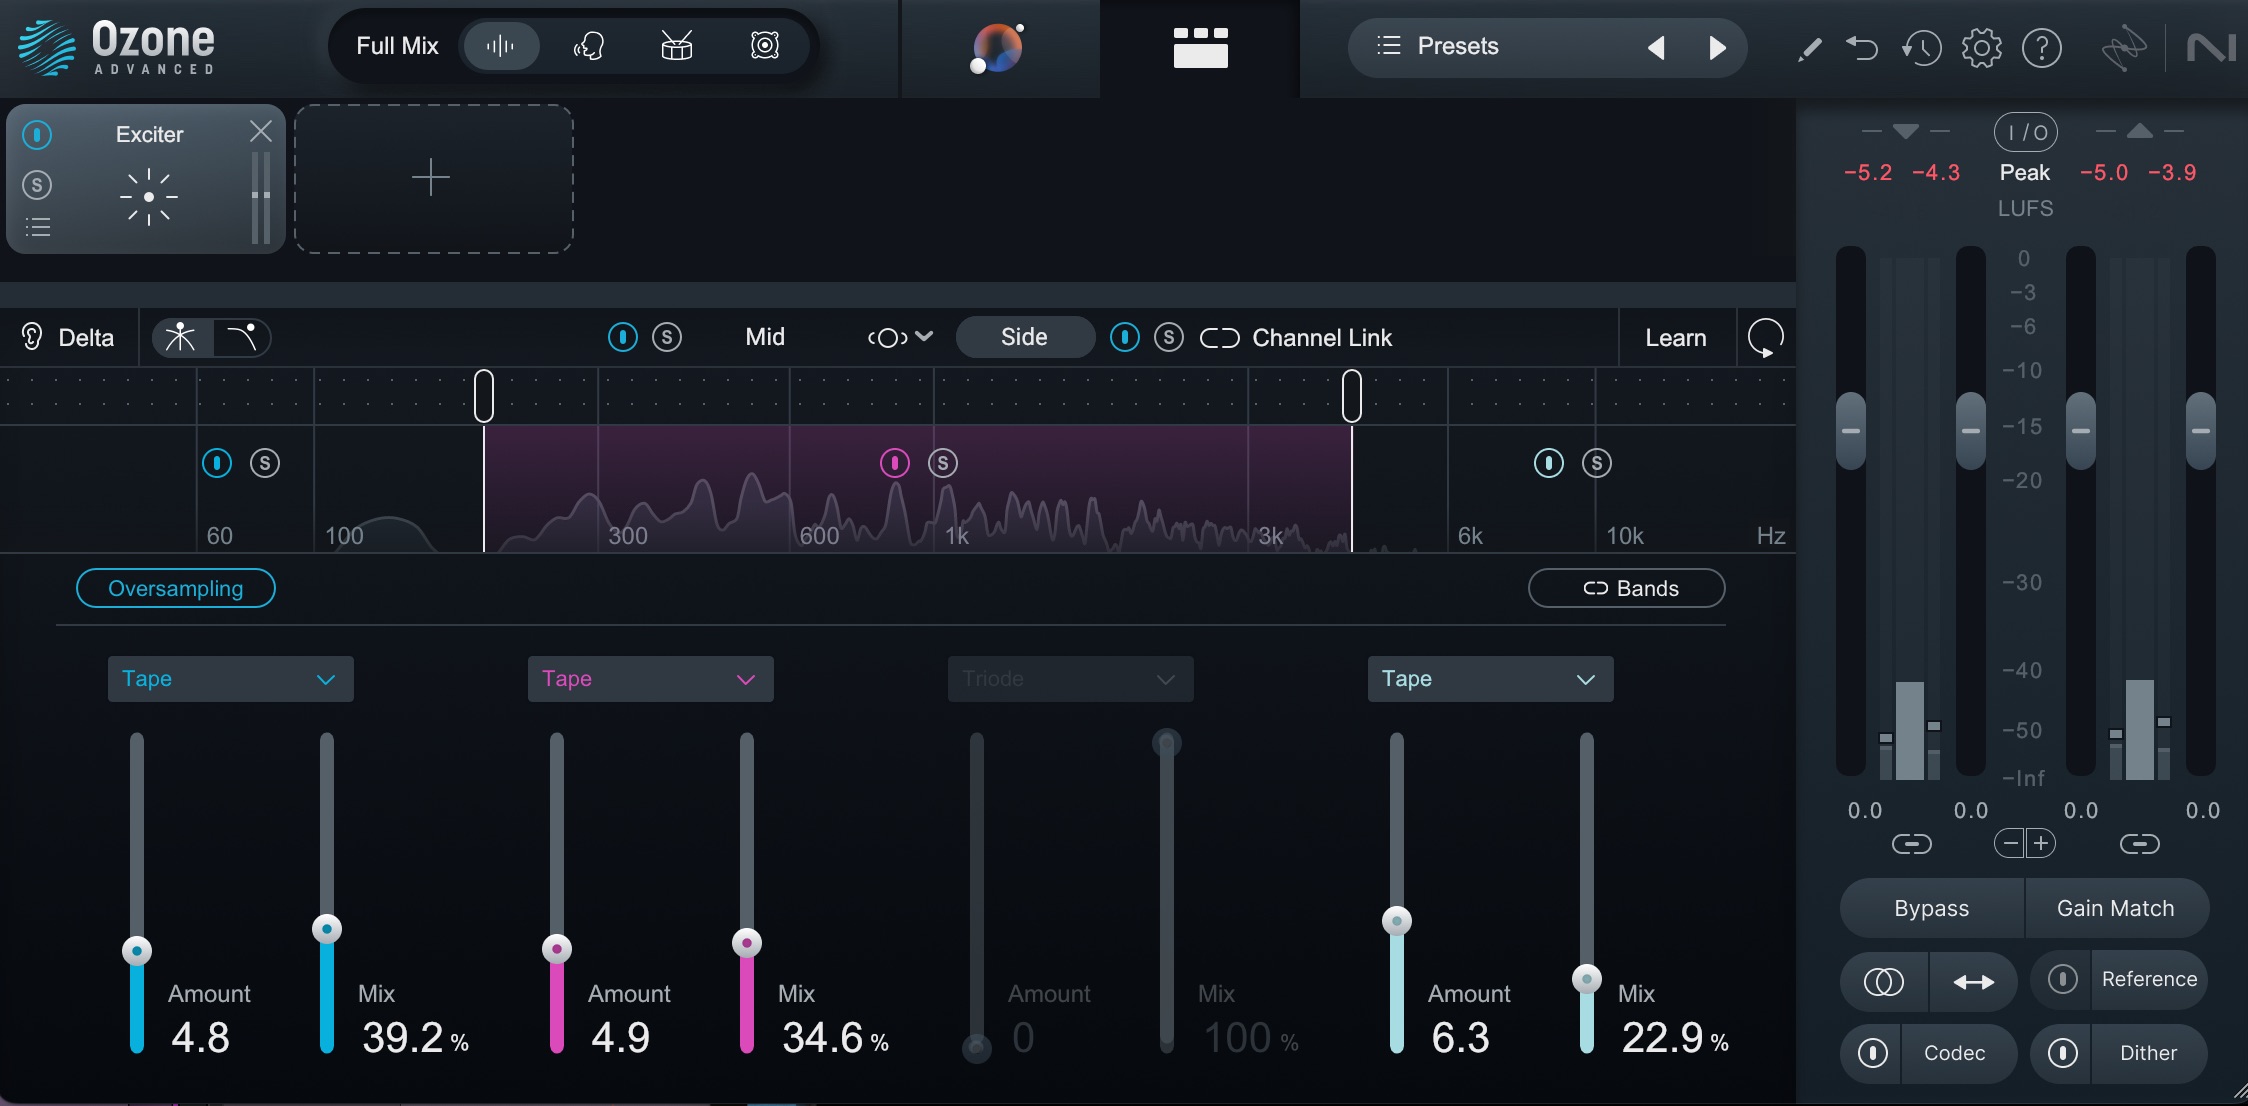Open the Master Assistant orb
The width and height of the screenshot is (2248, 1106).
pyautogui.click(x=998, y=48)
